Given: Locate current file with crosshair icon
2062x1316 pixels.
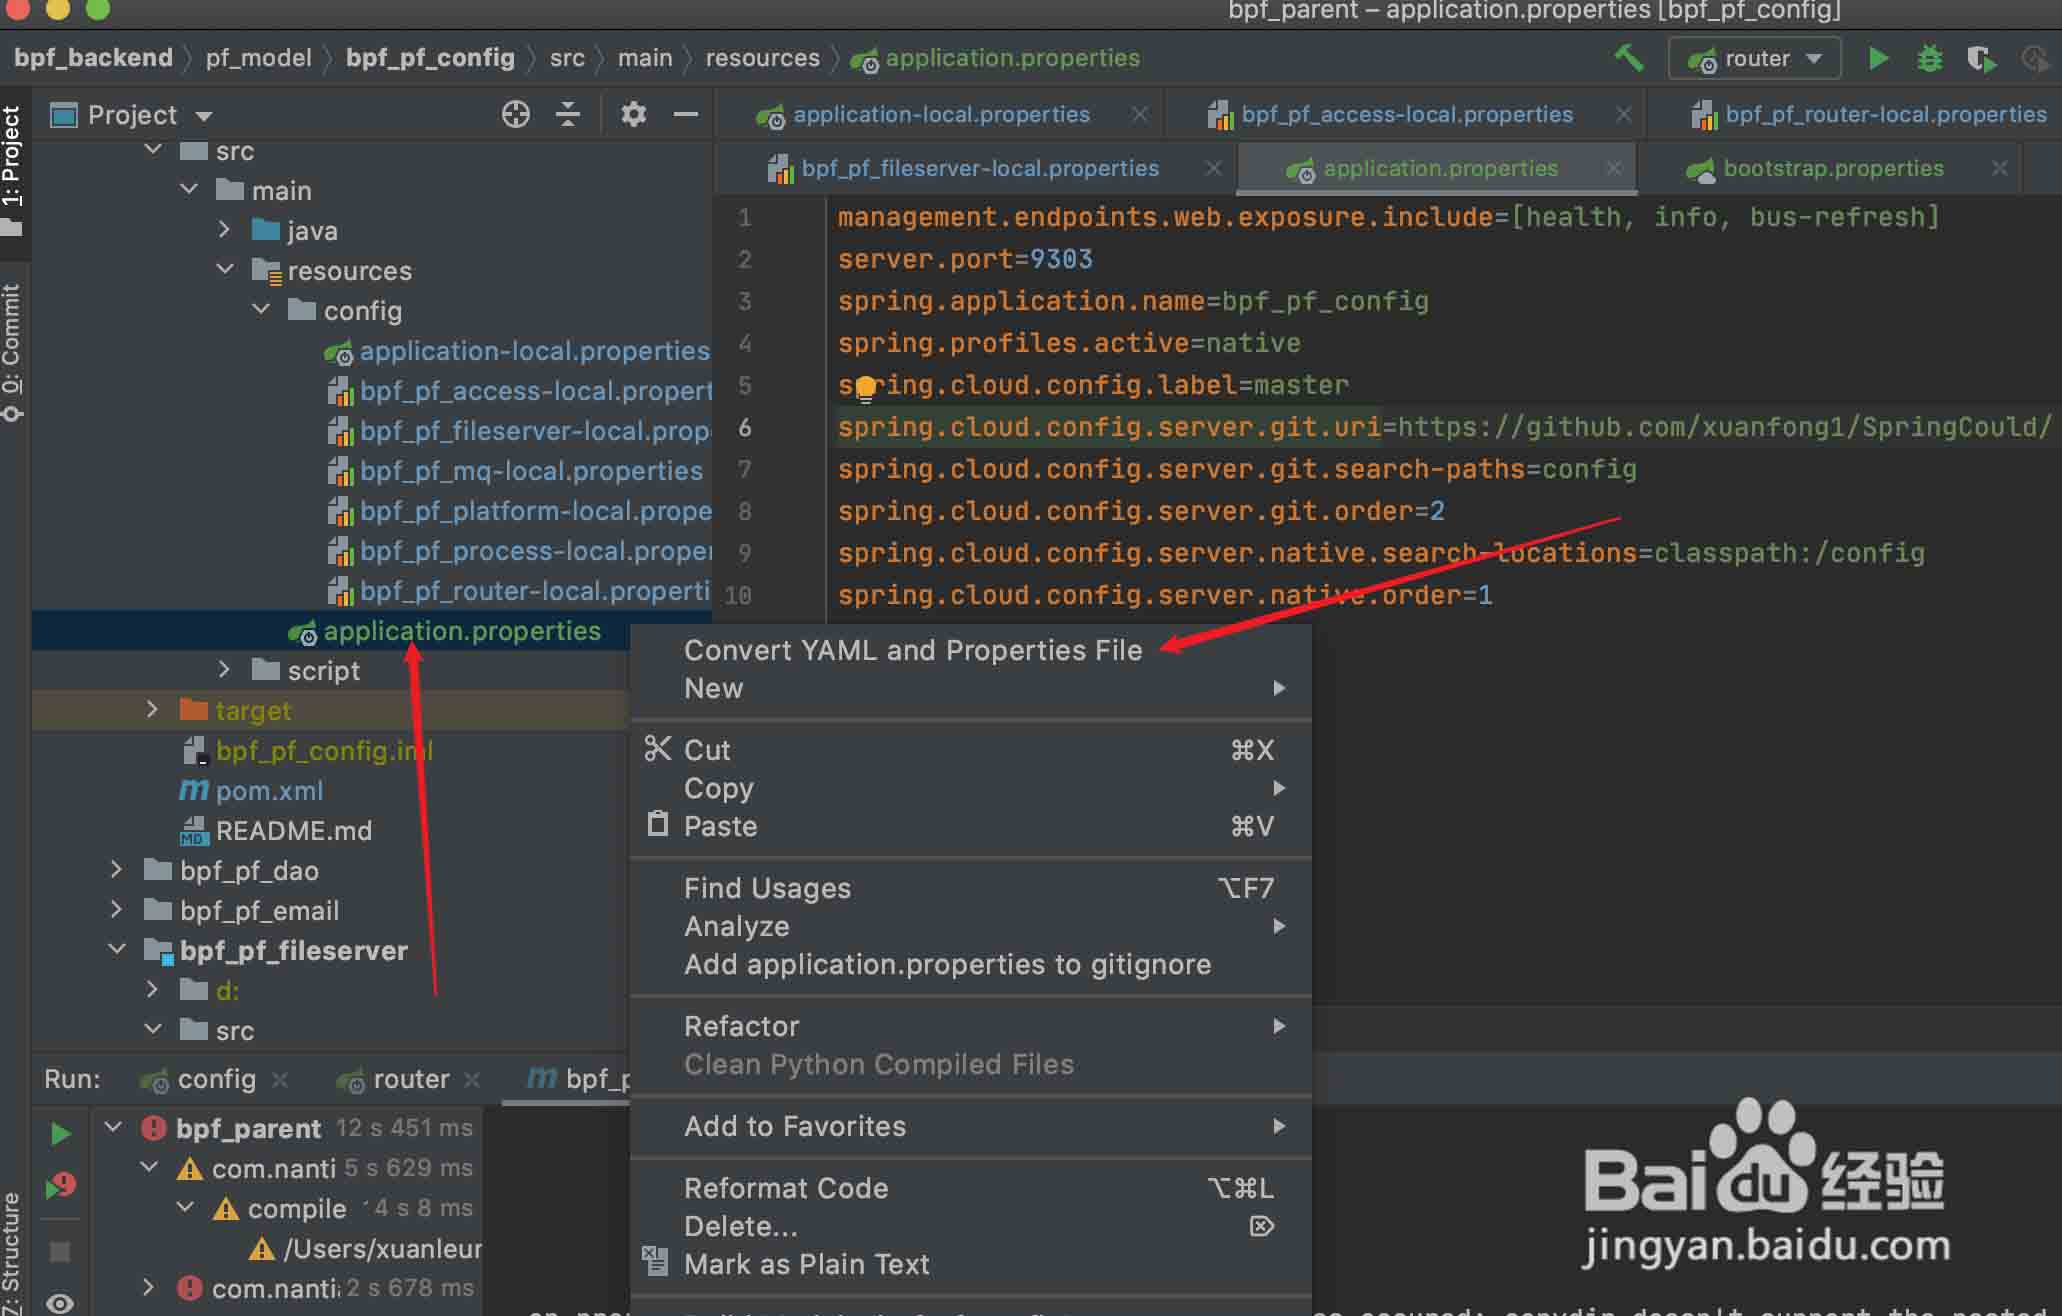Looking at the screenshot, I should click(515, 114).
